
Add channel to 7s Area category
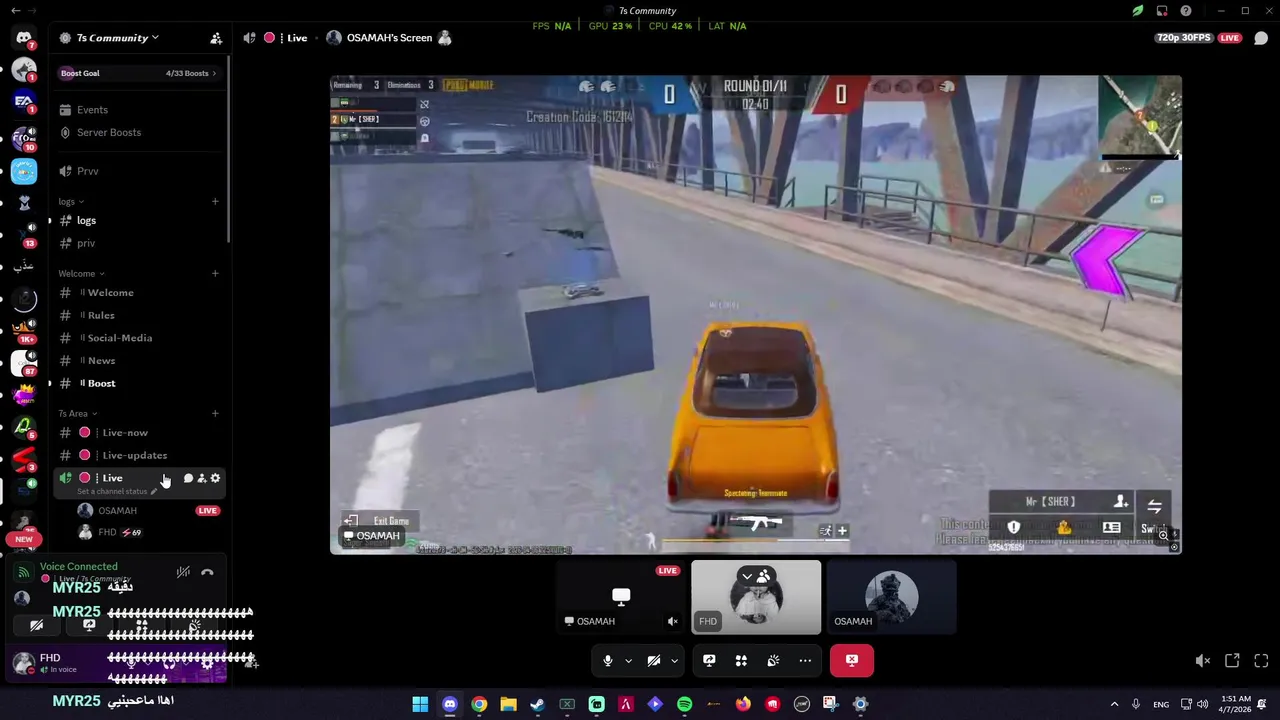pos(215,413)
